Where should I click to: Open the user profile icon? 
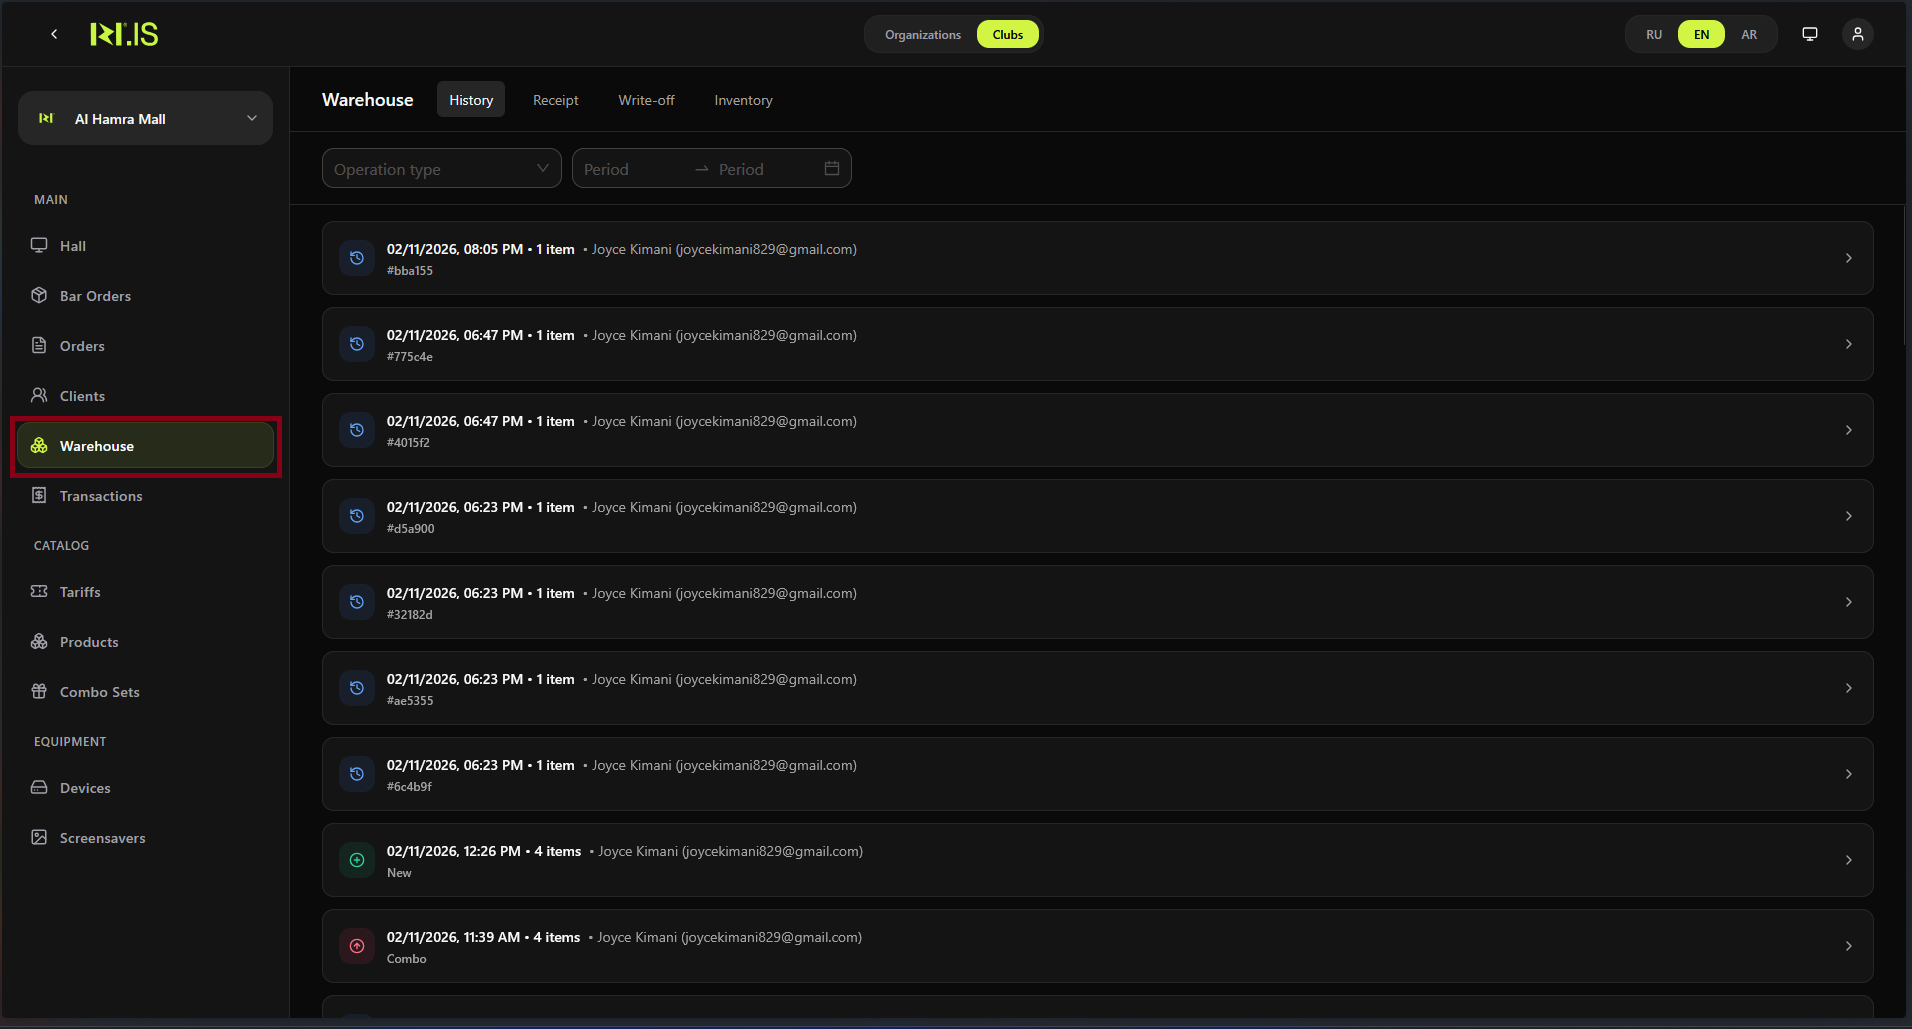tap(1857, 33)
